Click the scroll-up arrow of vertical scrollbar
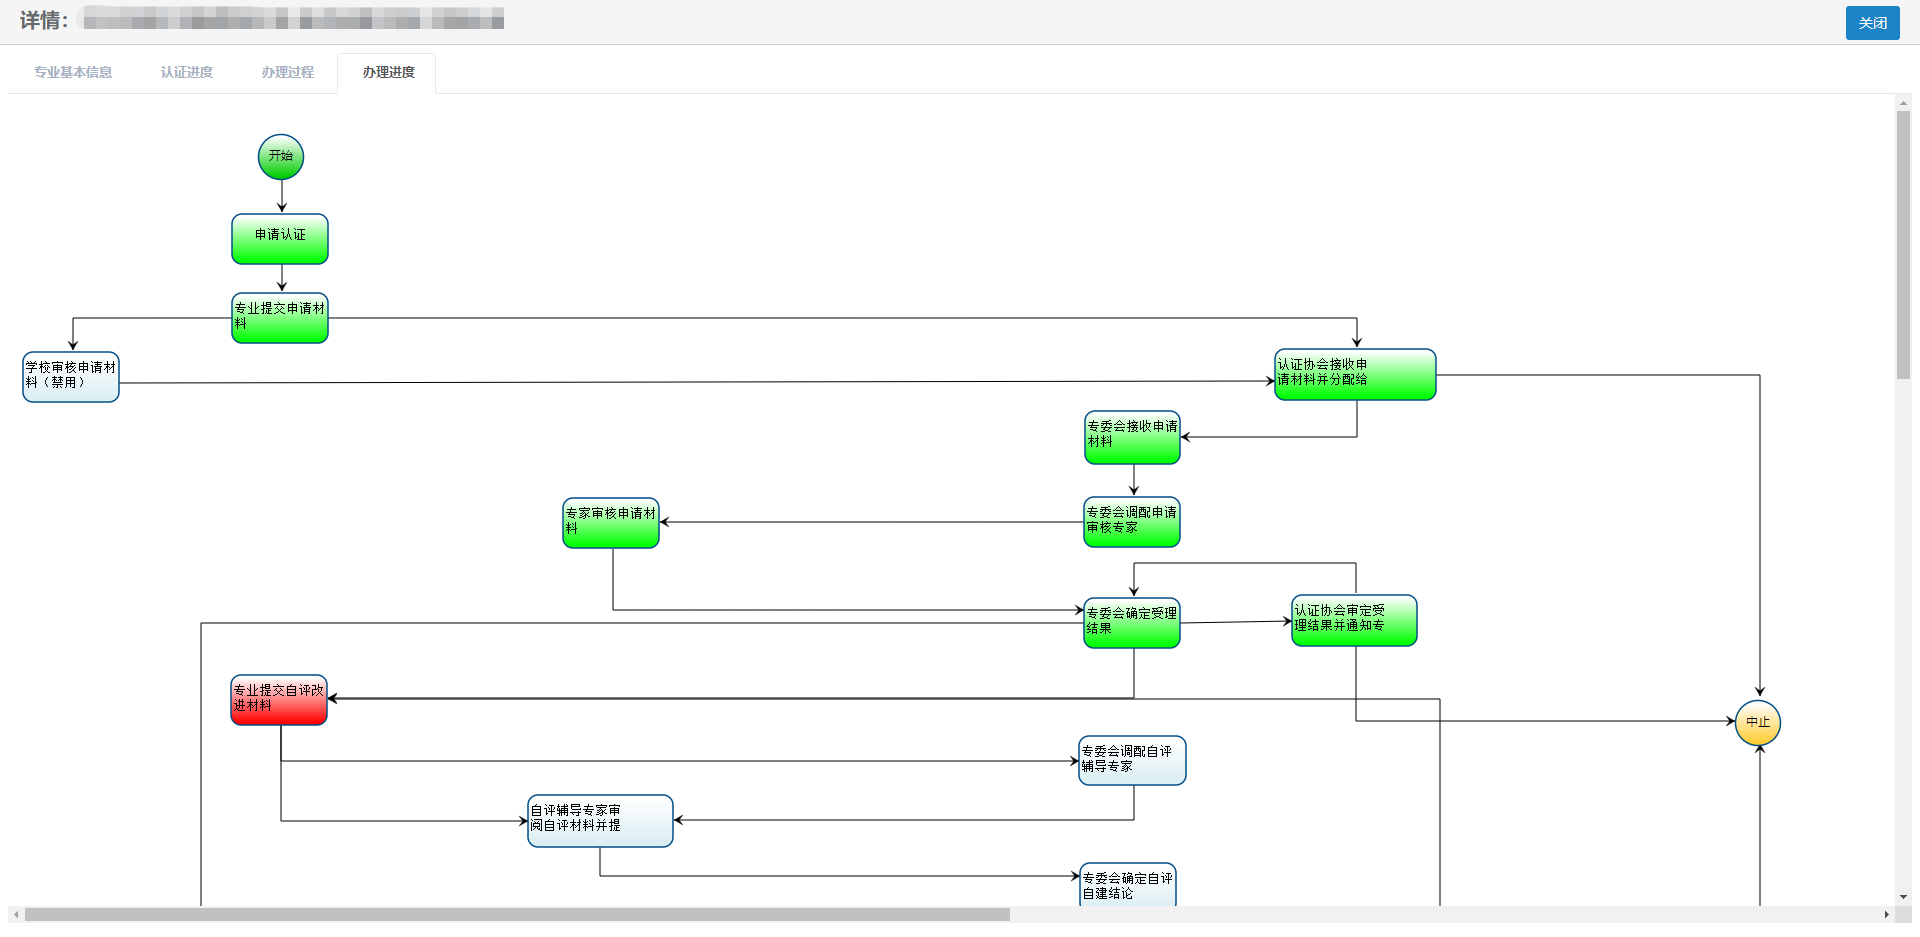This screenshot has width=1920, height=937. point(1903,102)
